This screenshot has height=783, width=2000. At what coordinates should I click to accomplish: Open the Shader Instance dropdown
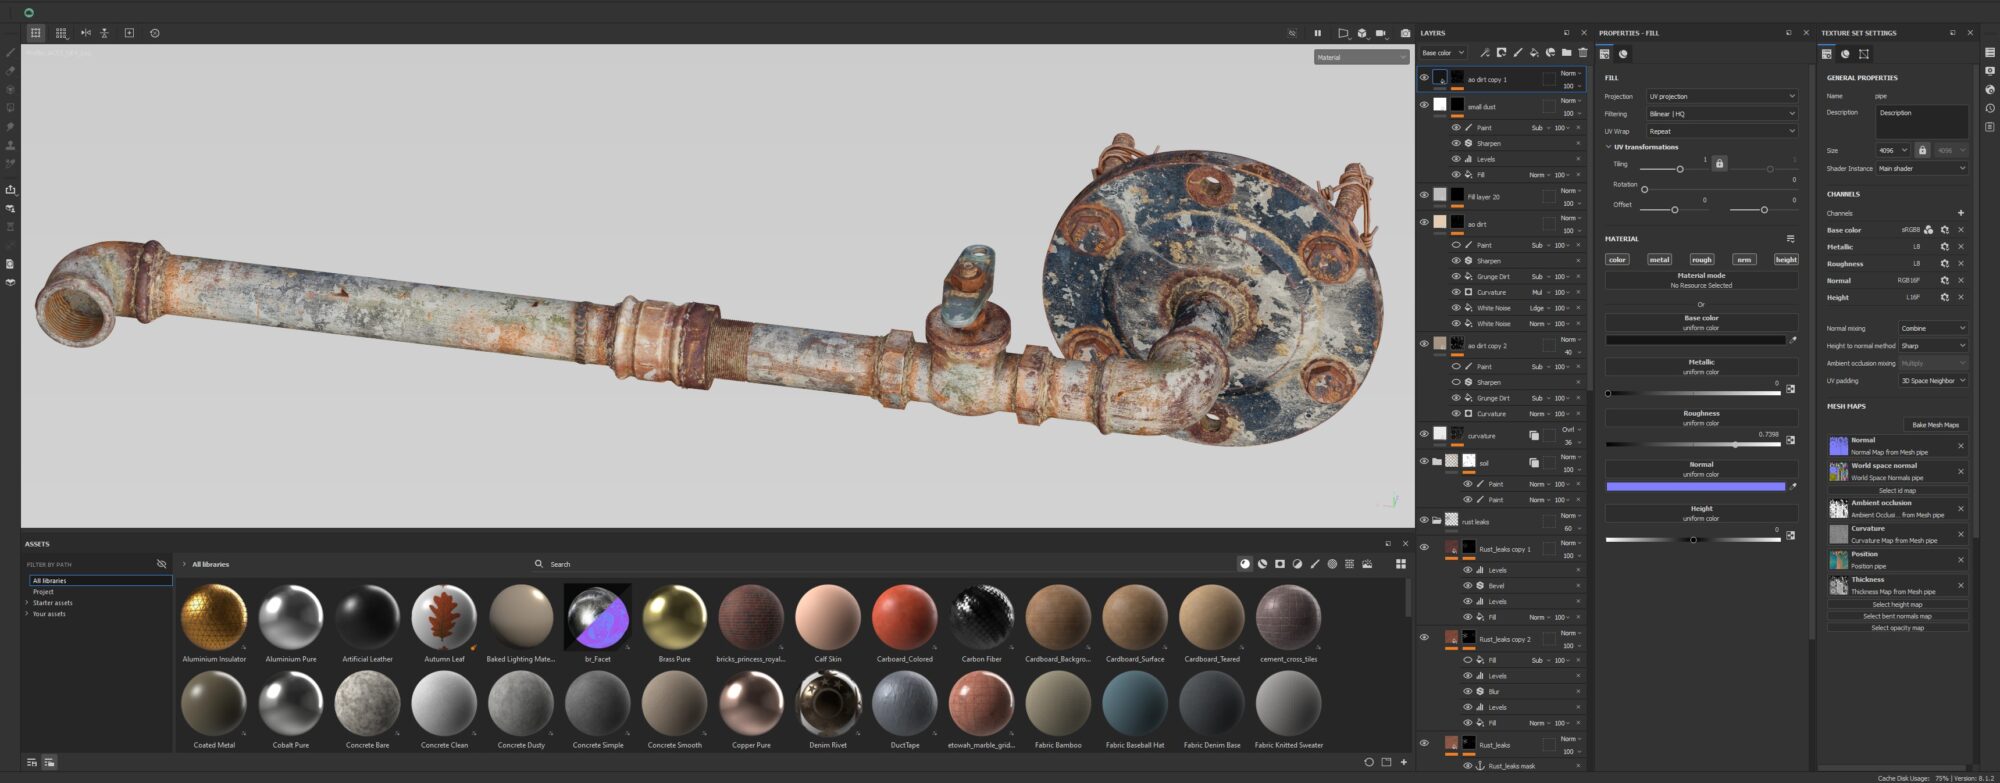pyautogui.click(x=1922, y=168)
